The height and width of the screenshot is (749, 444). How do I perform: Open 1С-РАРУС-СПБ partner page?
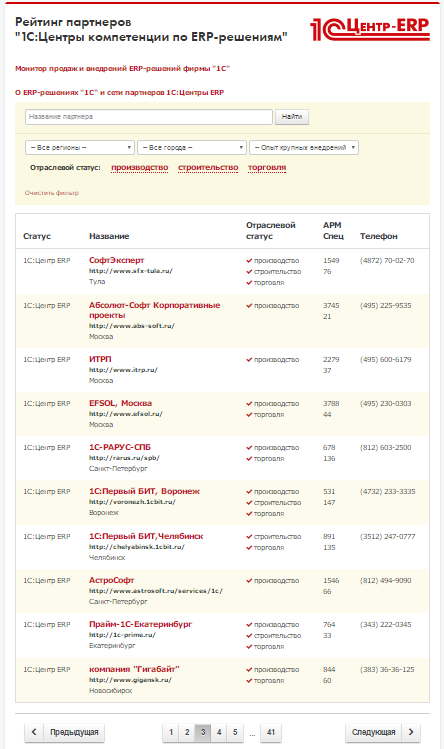[119, 447]
